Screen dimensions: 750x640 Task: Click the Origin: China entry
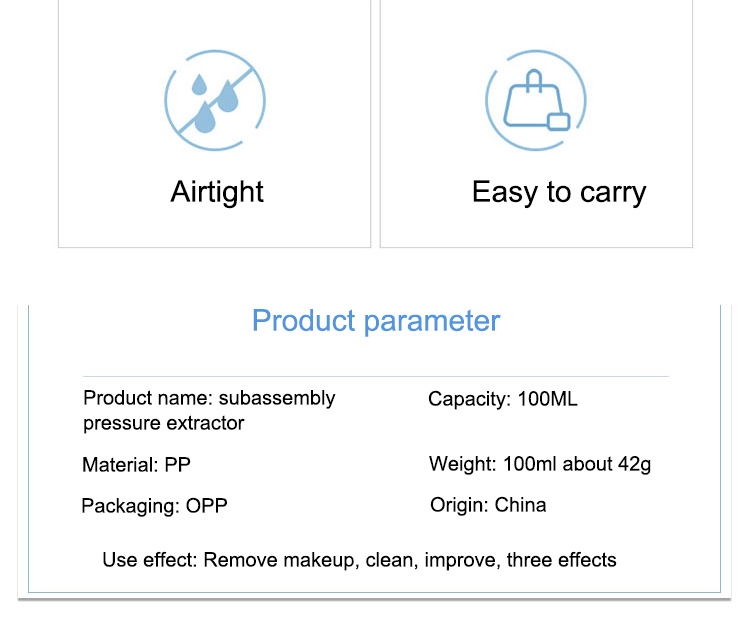pos(488,505)
